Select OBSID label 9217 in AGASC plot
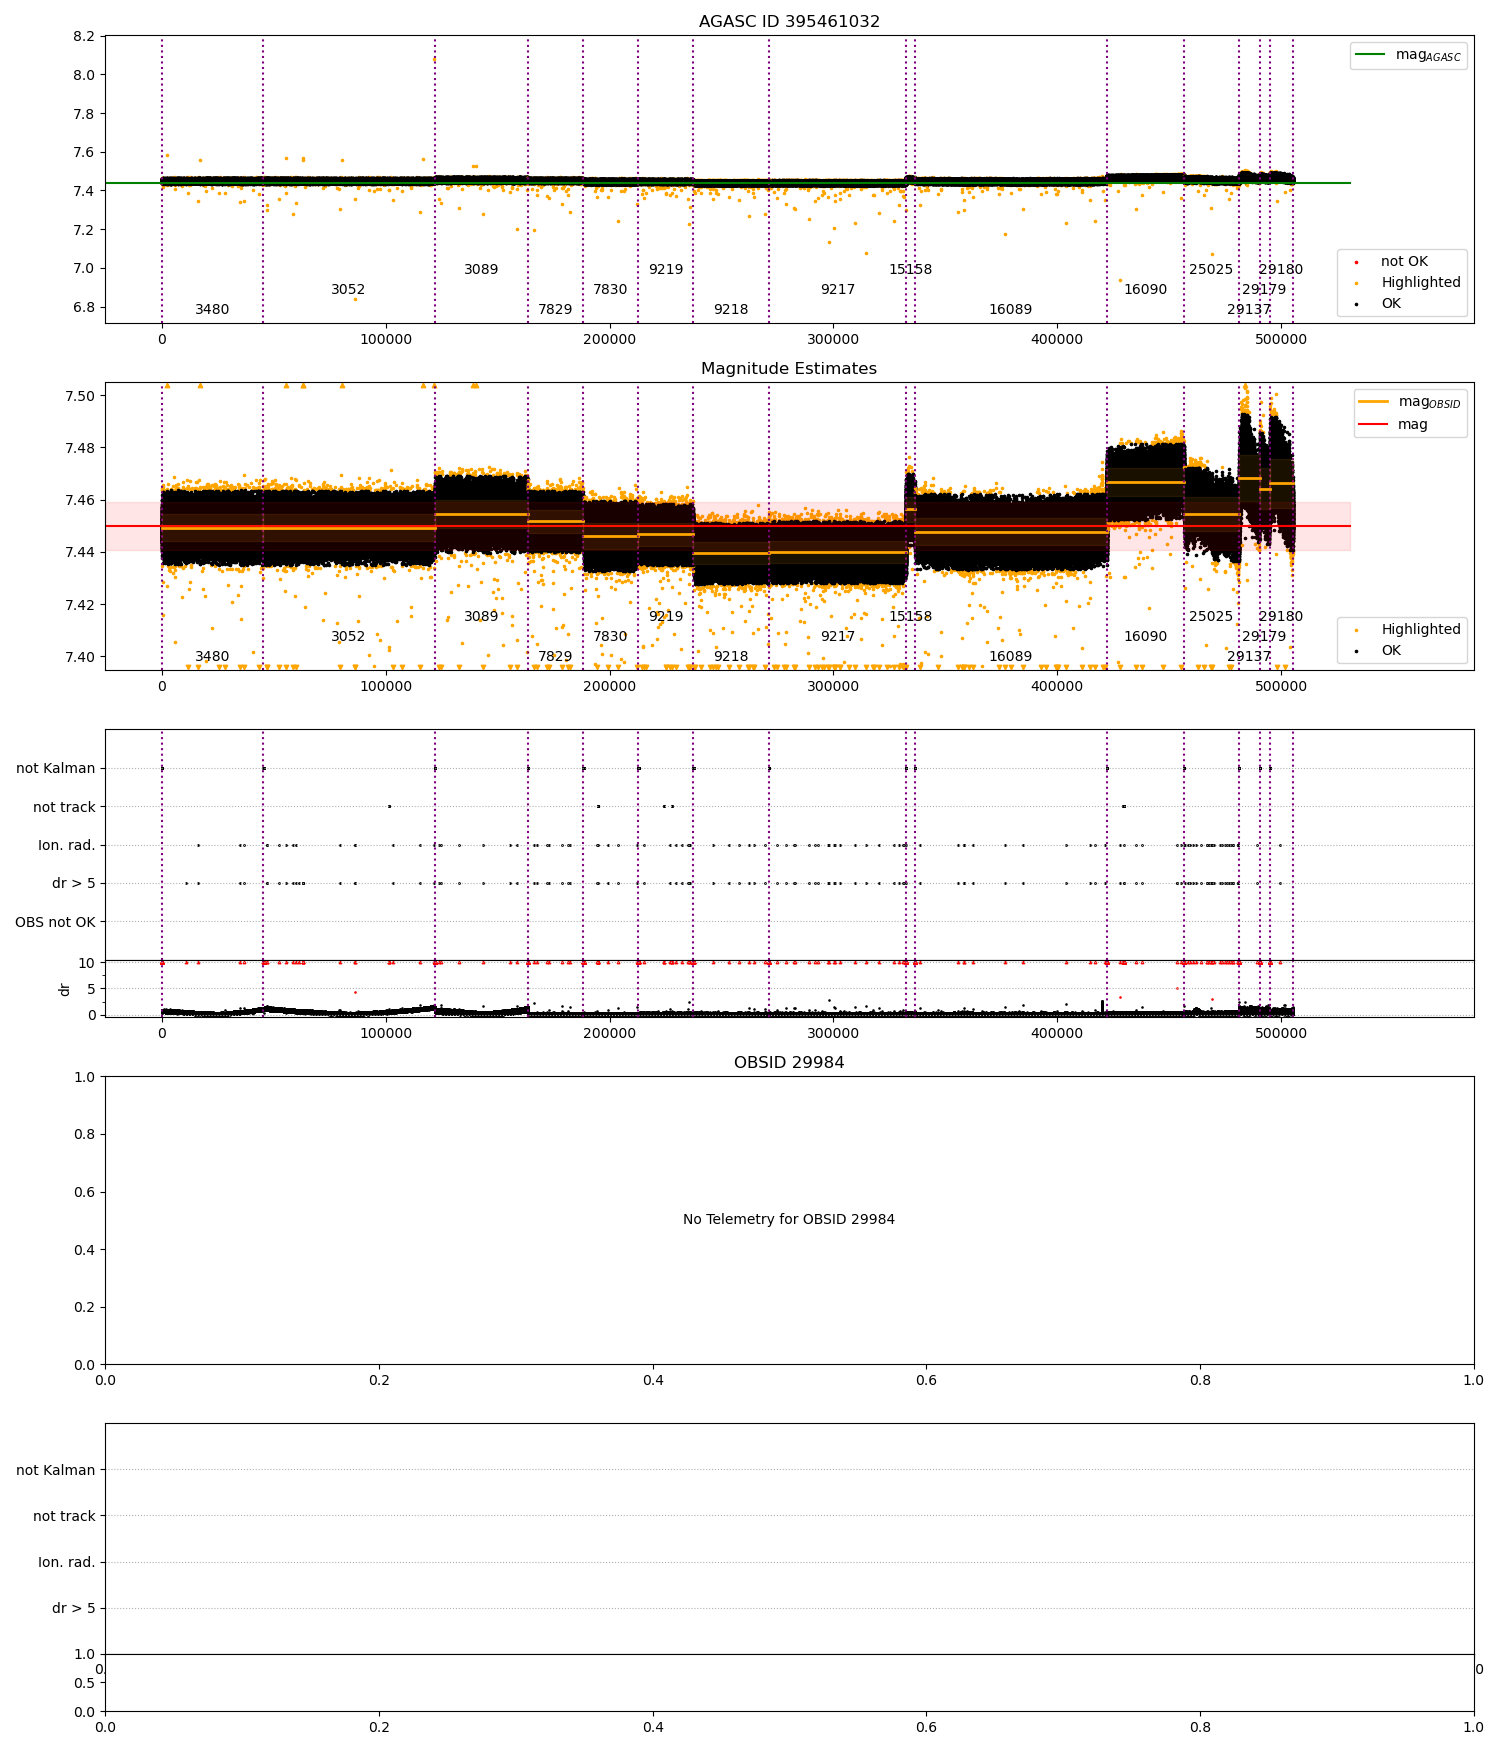The width and height of the screenshot is (1500, 1750). [838, 290]
